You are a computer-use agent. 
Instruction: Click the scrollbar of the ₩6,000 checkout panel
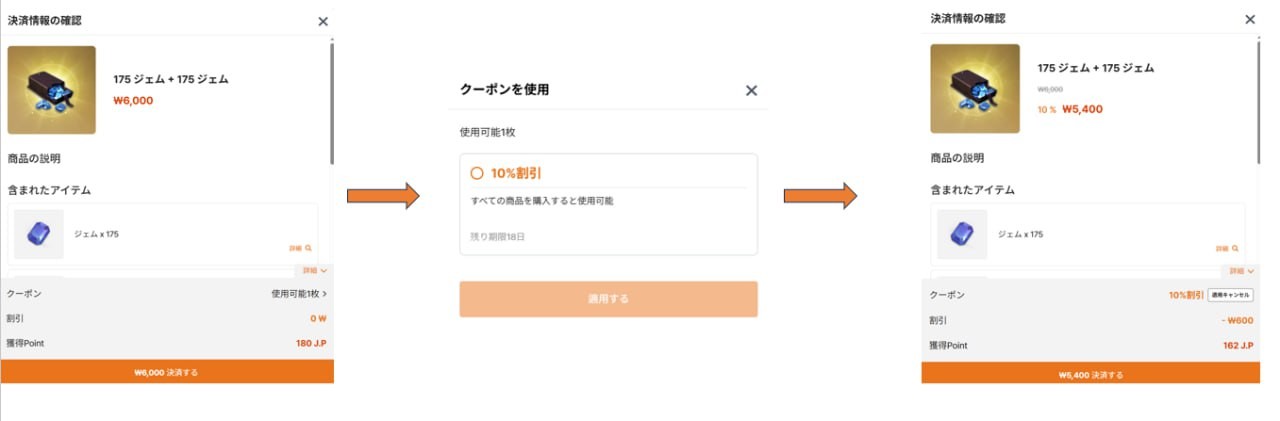coord(332,100)
